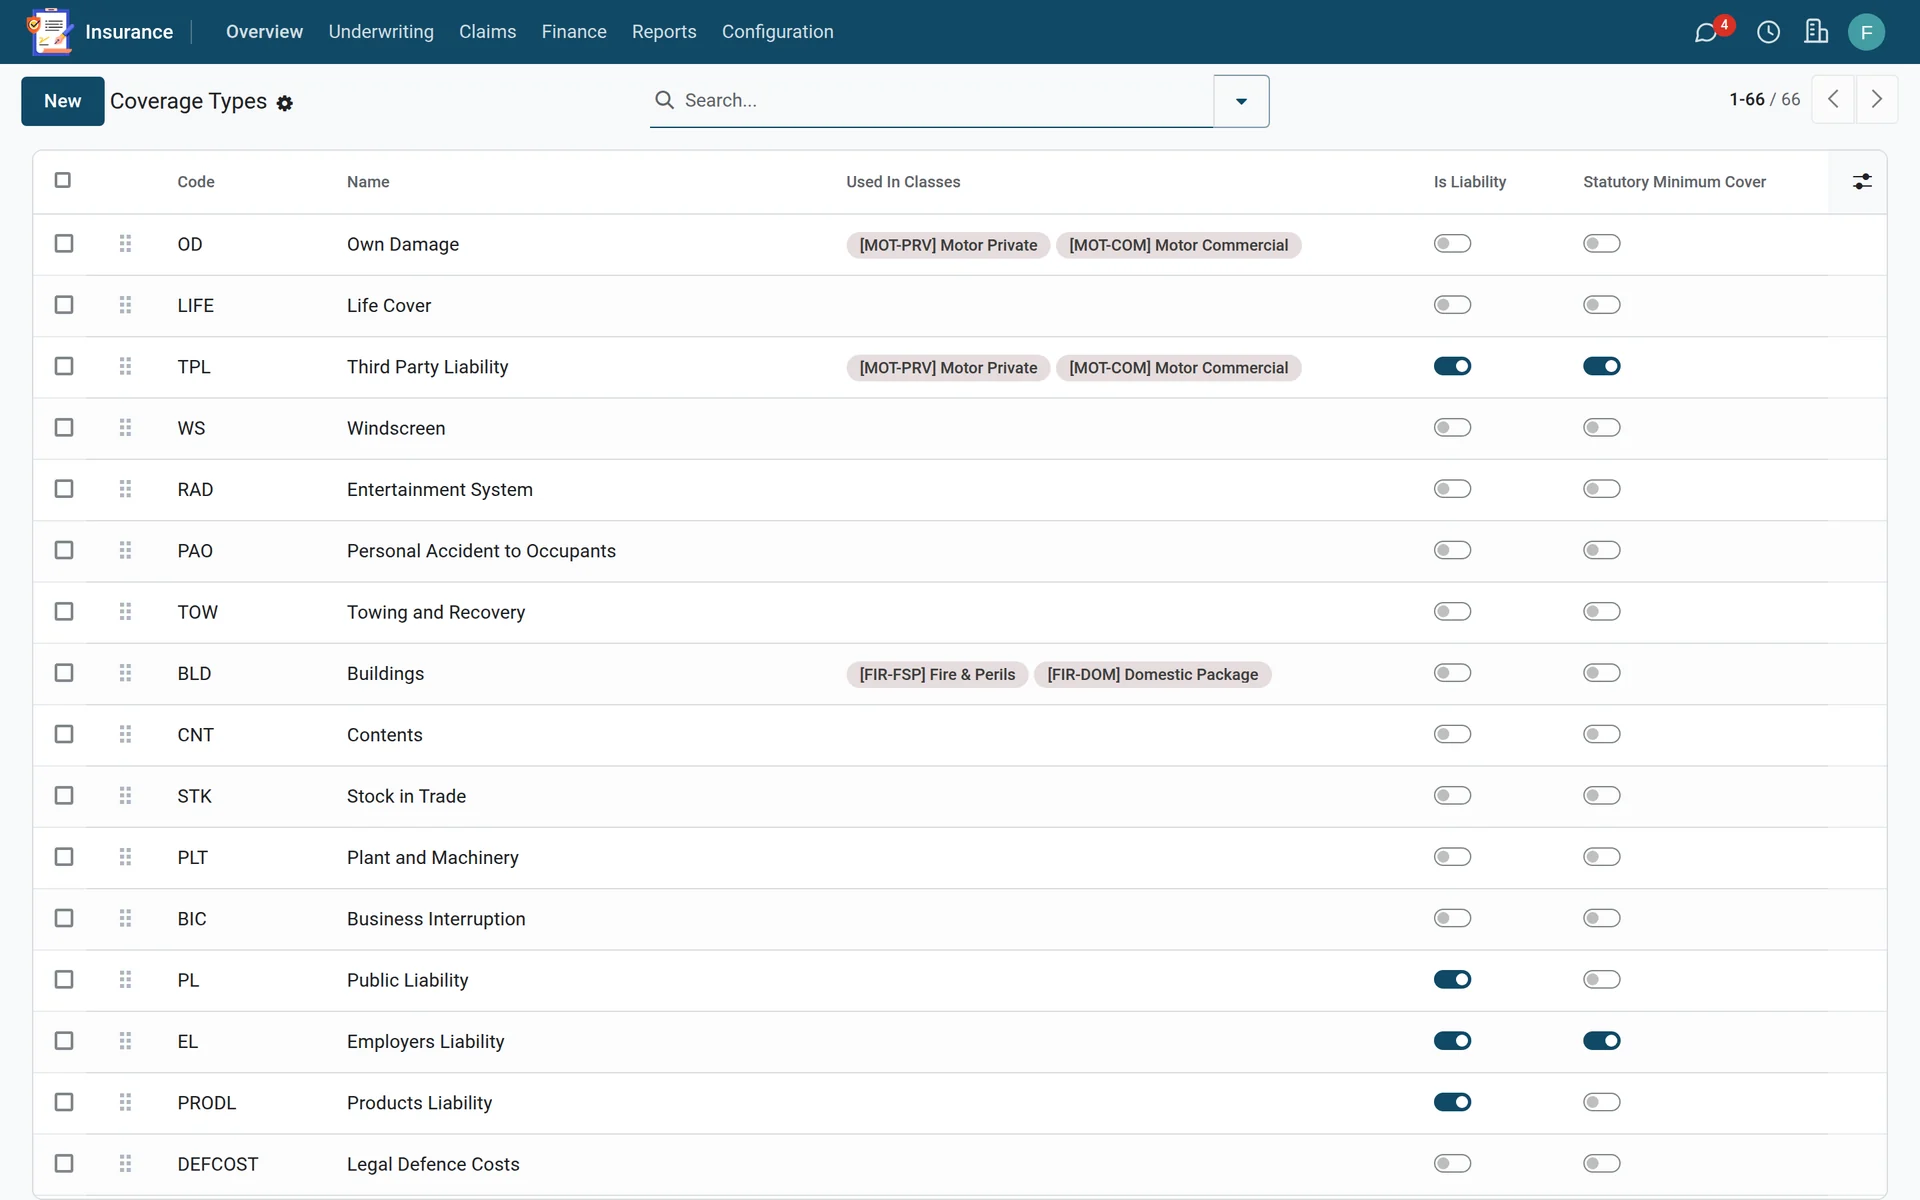This screenshot has width=1920, height=1200.
Task: Open the Overview menu
Action: coord(264,32)
